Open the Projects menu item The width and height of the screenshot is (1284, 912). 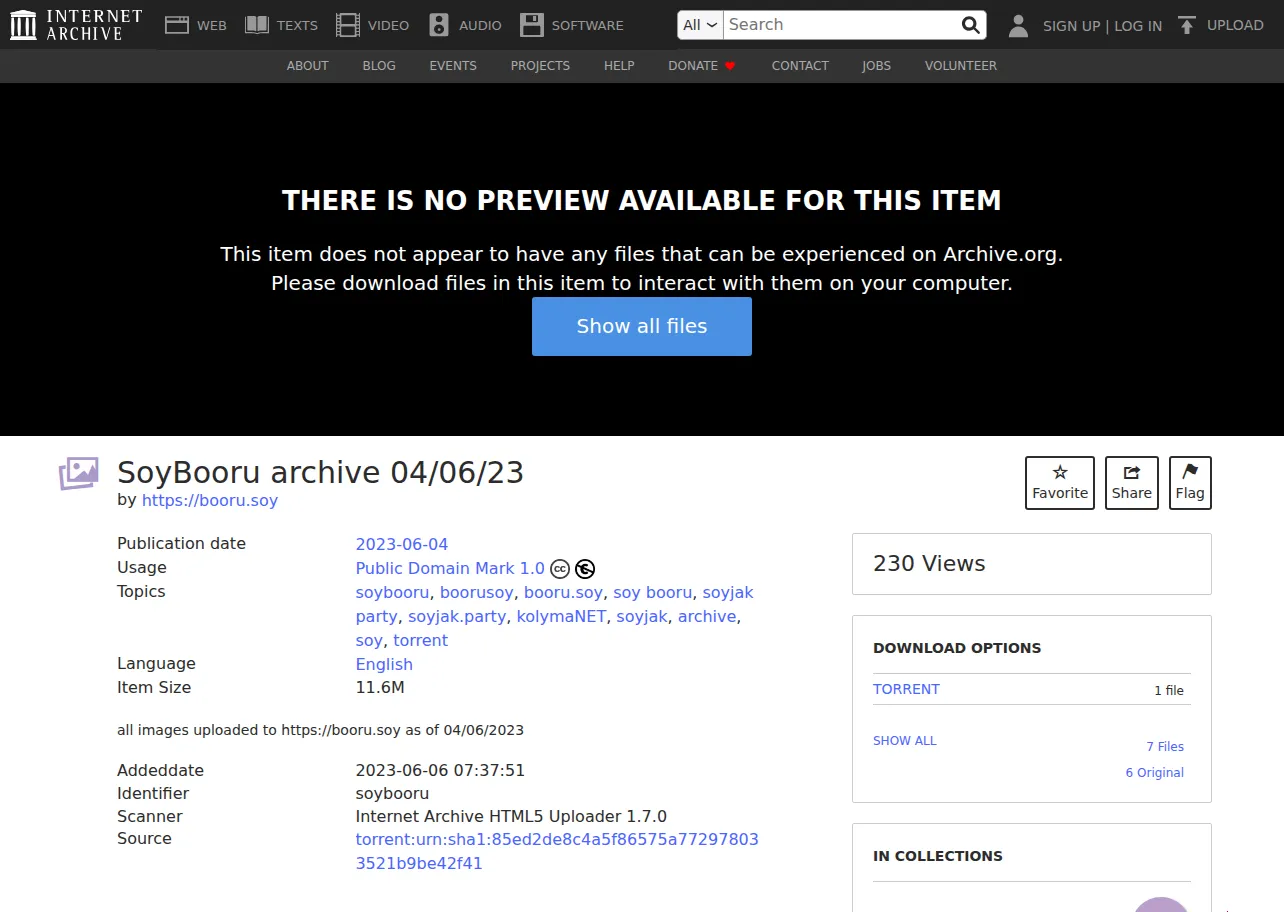(x=540, y=66)
